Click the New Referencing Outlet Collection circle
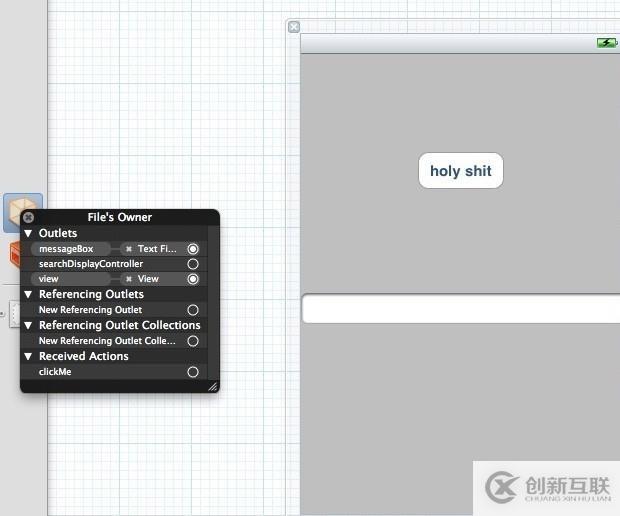620x516 pixels. click(x=193, y=341)
